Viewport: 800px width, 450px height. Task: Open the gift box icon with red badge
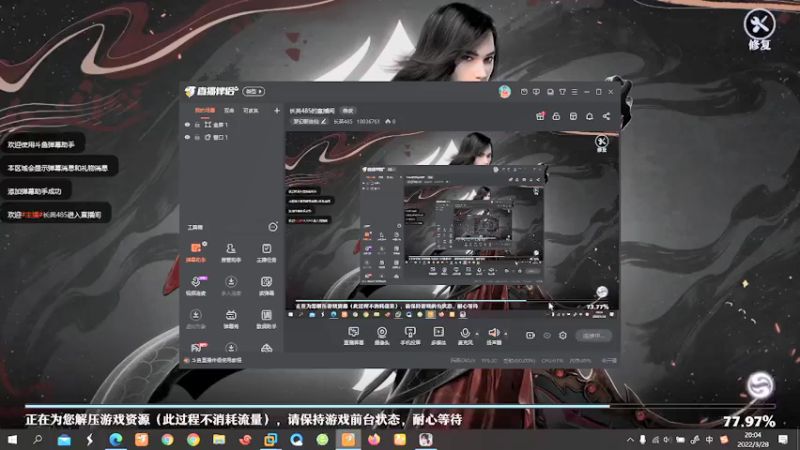[x=540, y=116]
